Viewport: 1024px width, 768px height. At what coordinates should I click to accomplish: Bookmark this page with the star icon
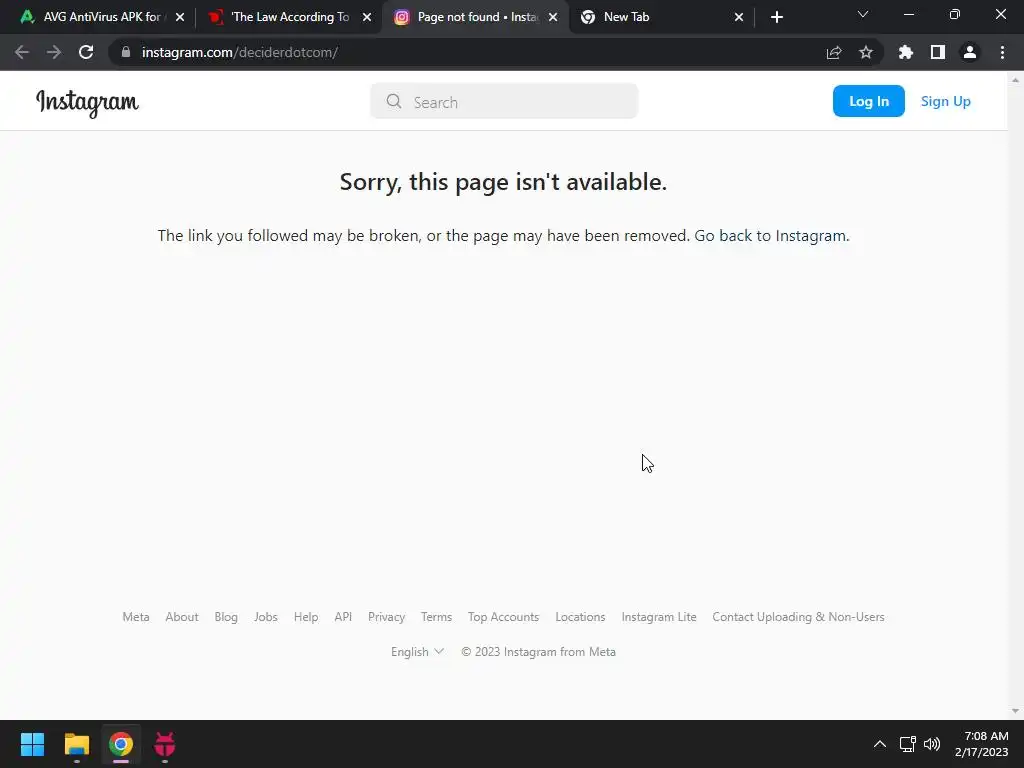click(866, 52)
